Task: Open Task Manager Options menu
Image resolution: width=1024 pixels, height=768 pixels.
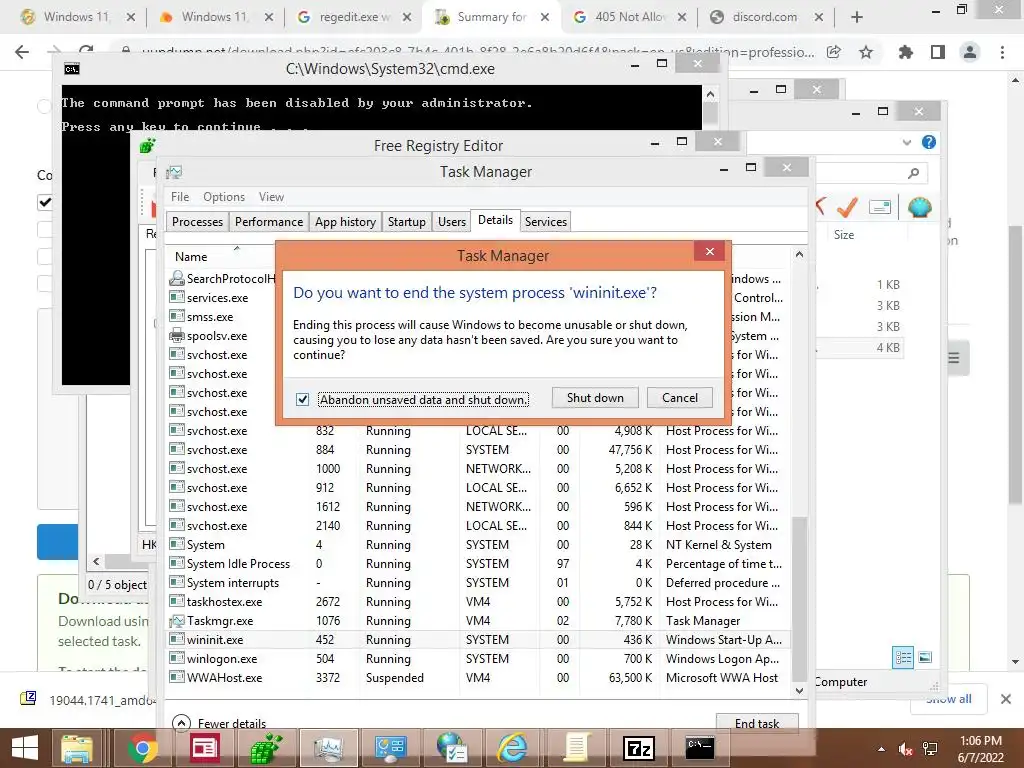Action: tap(223, 197)
